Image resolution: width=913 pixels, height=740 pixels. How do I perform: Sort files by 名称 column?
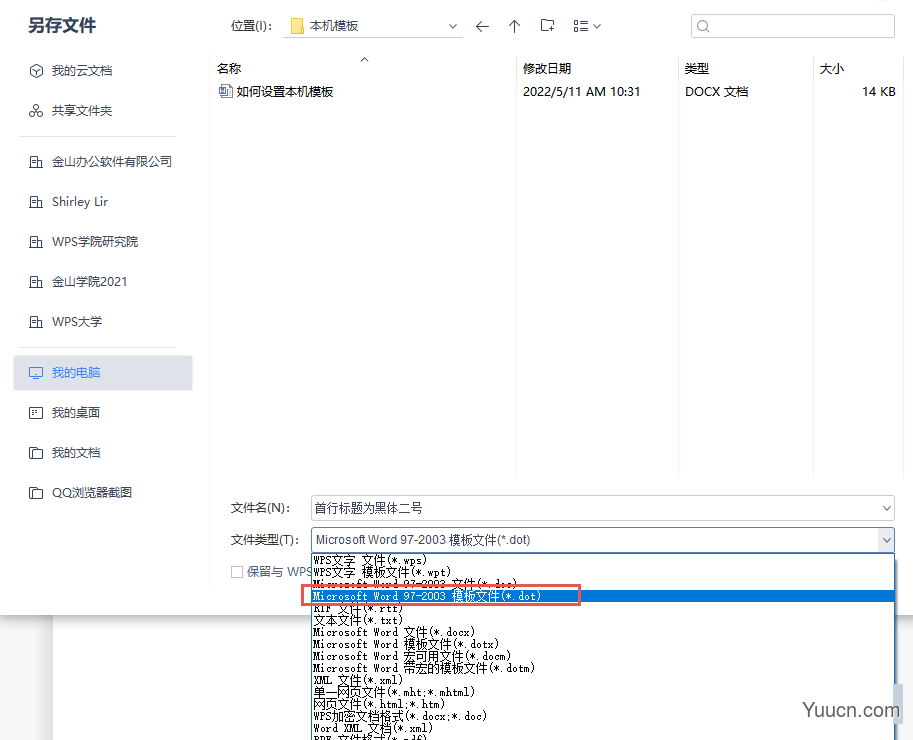229,69
